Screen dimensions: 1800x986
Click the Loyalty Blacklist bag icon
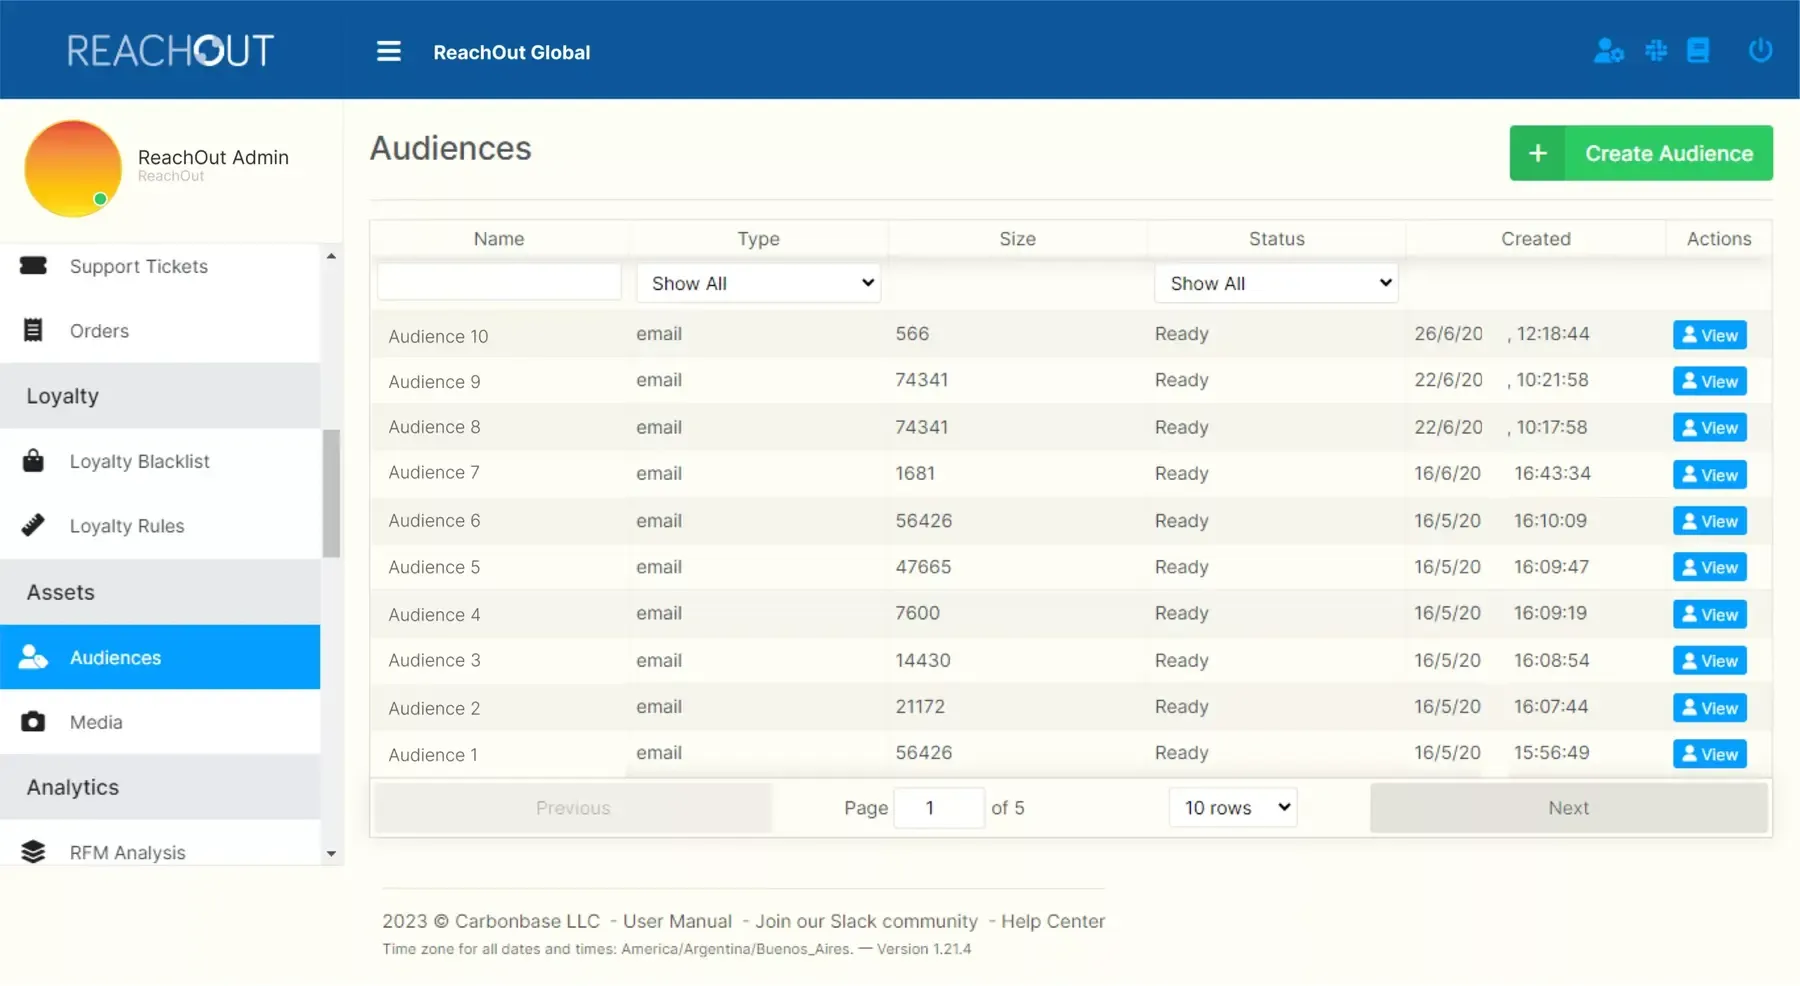click(x=33, y=461)
